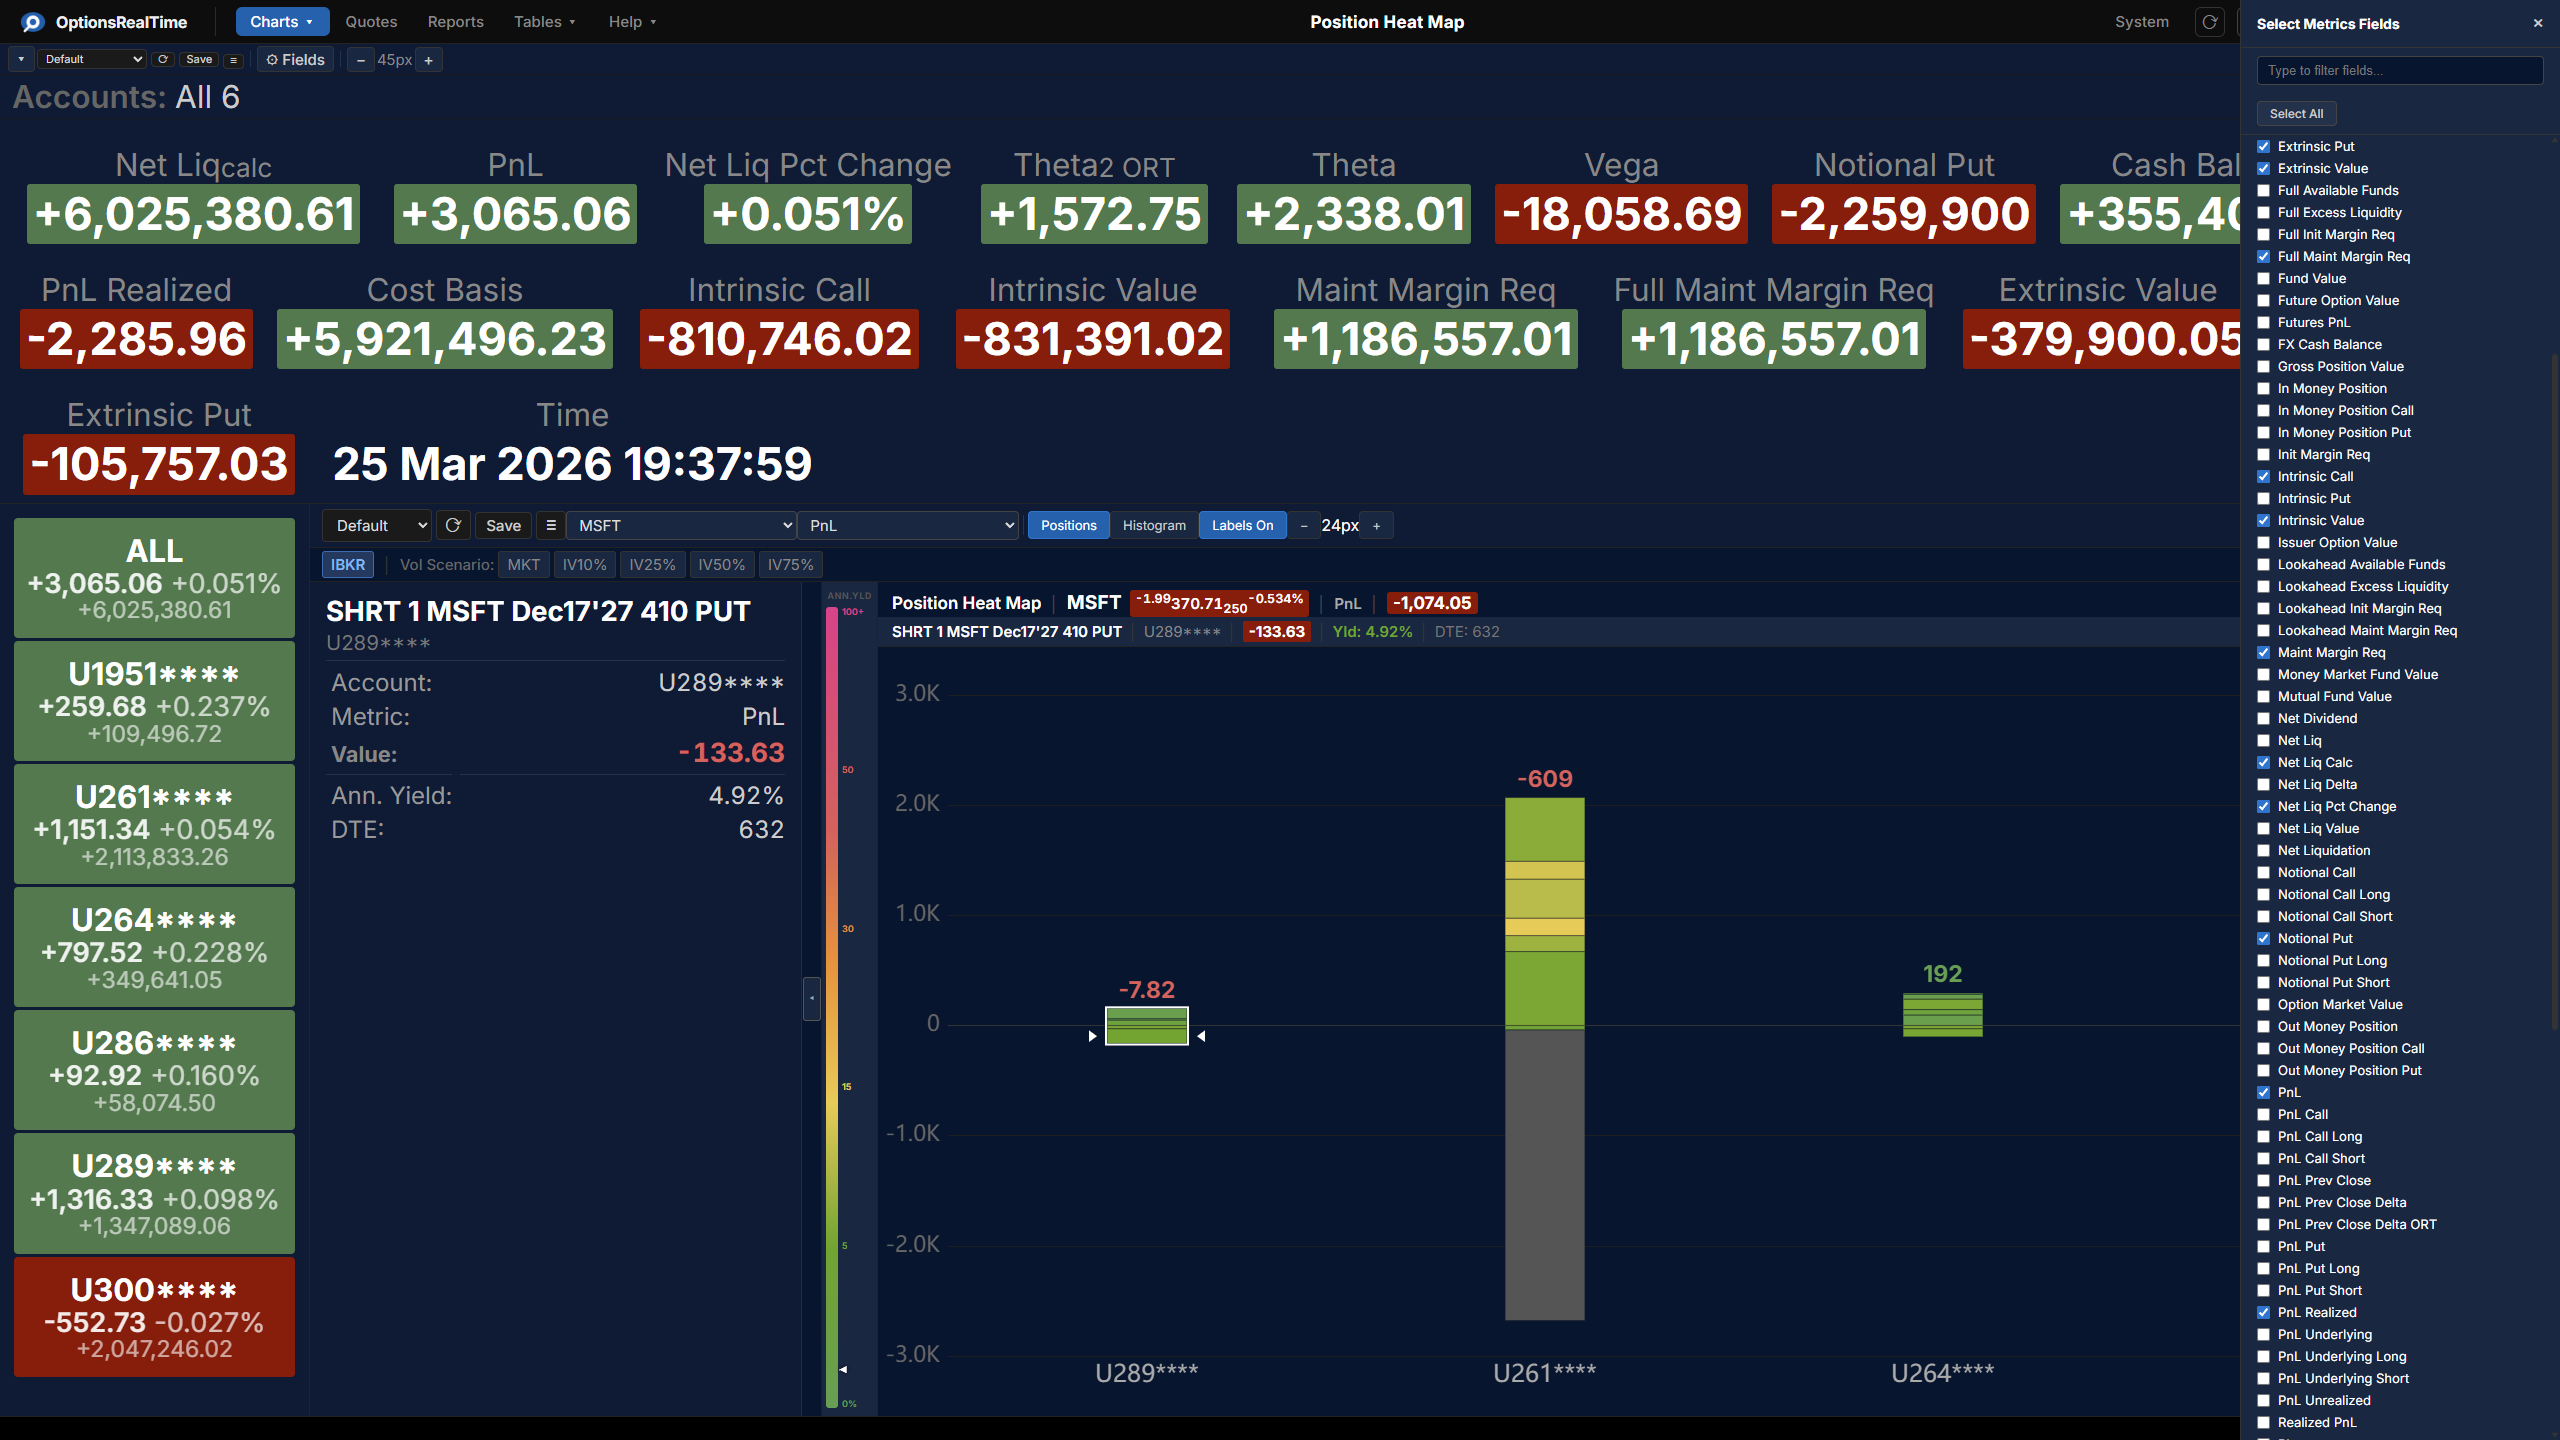
Task: Click the Fields gear button
Action: [294, 59]
